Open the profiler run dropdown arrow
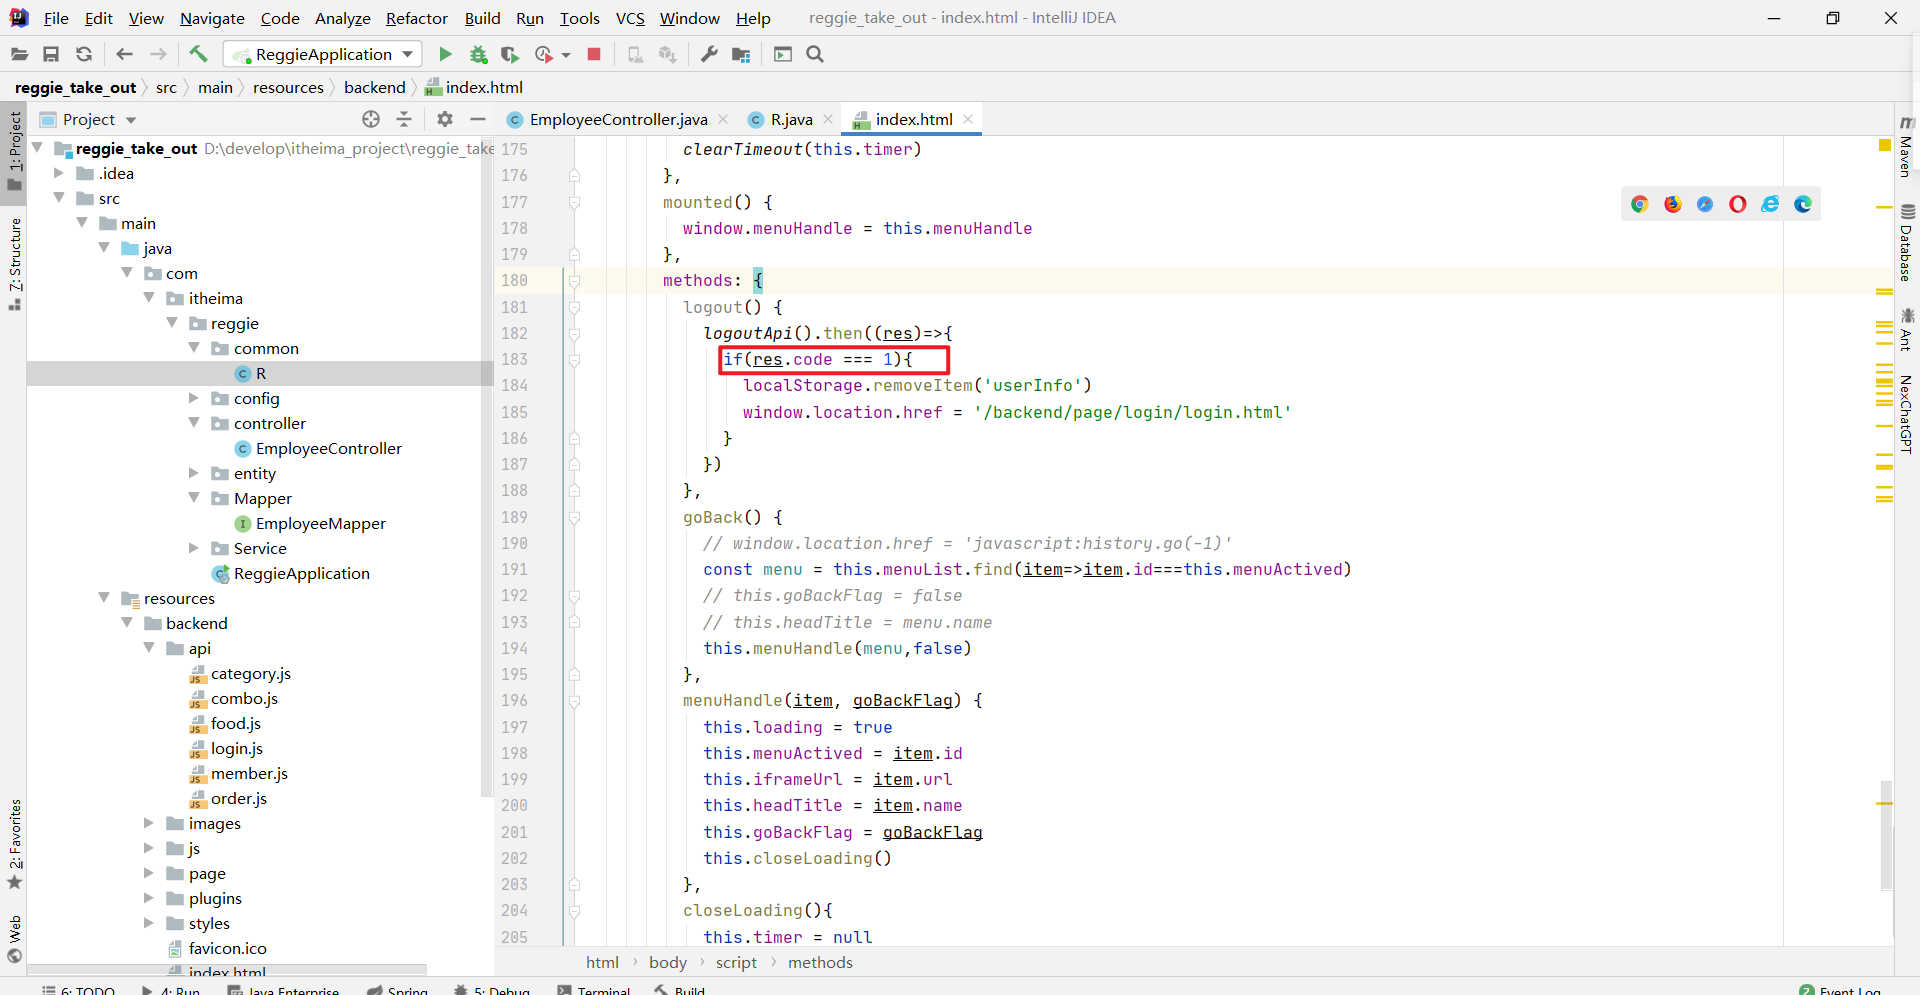The image size is (1920, 995). click(566, 55)
